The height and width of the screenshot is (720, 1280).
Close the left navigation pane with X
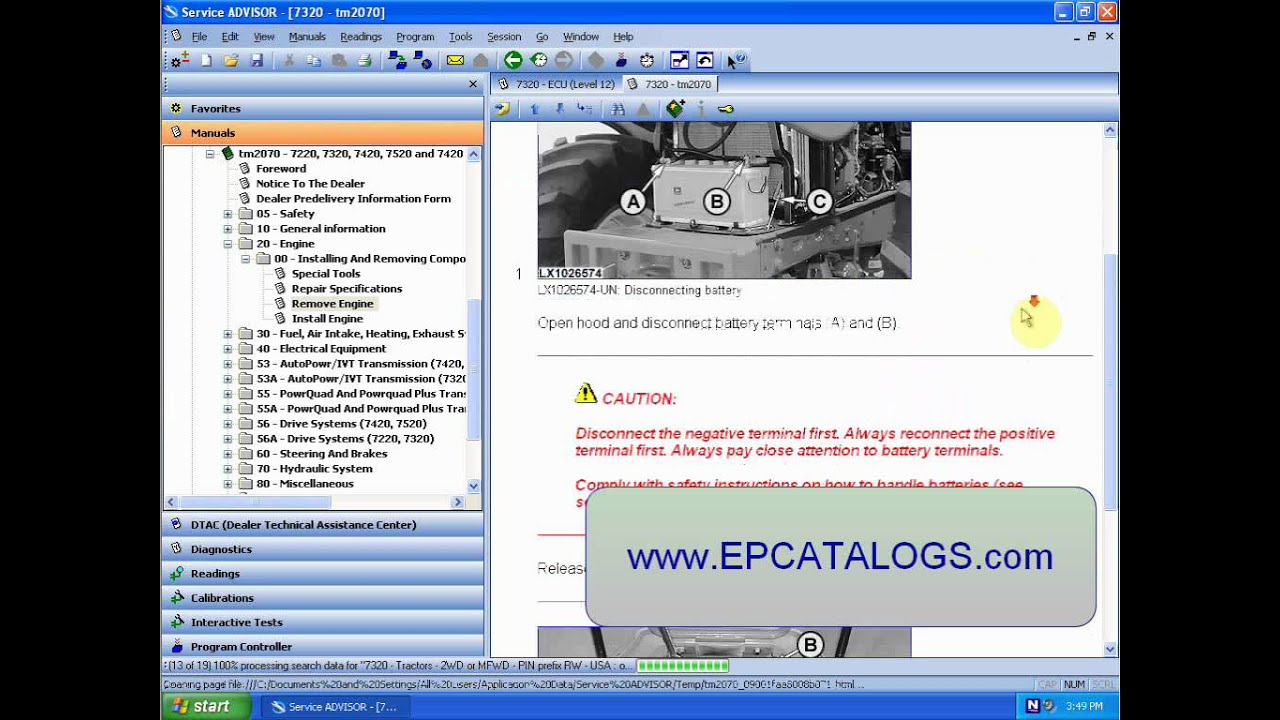click(473, 85)
